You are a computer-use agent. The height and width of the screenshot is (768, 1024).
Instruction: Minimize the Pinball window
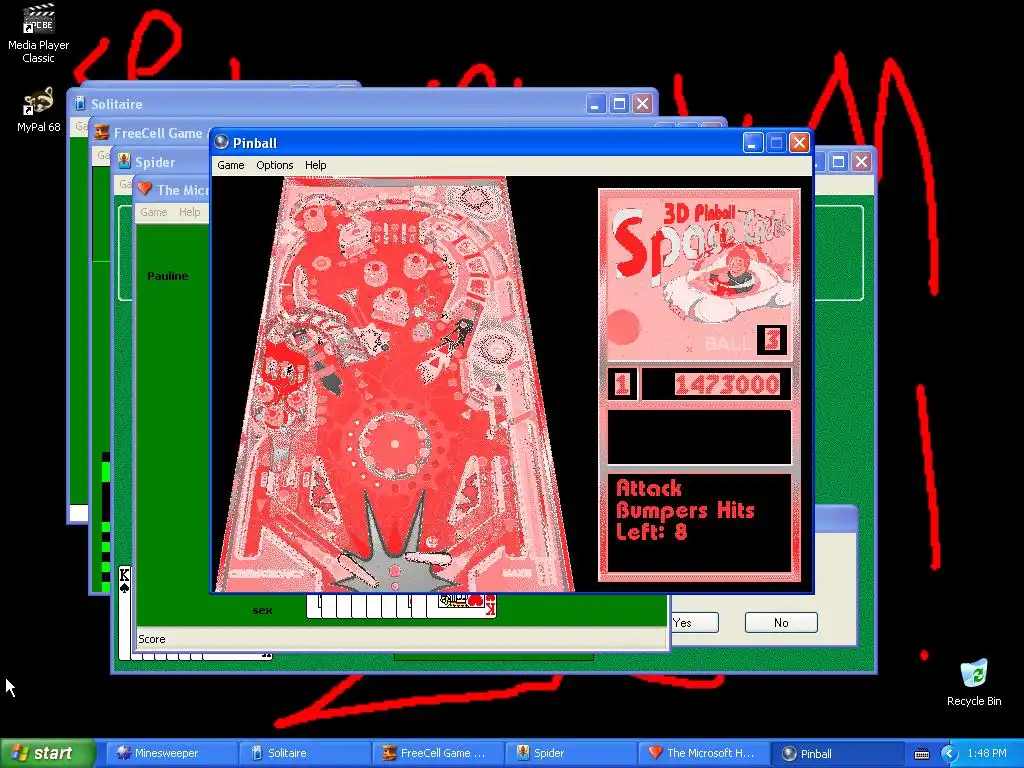(752, 142)
